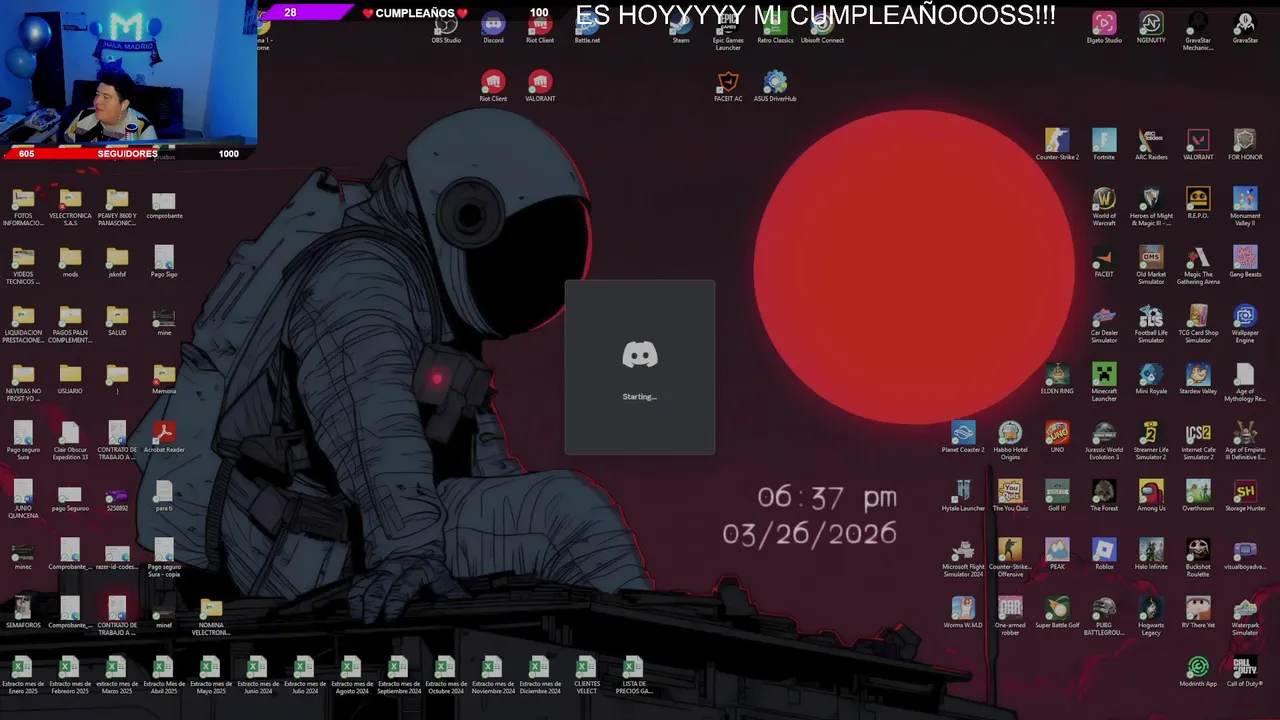The width and height of the screenshot is (1280, 720).
Task: Open the GravaStar Mechanic shortcut
Action: click(x=1198, y=30)
